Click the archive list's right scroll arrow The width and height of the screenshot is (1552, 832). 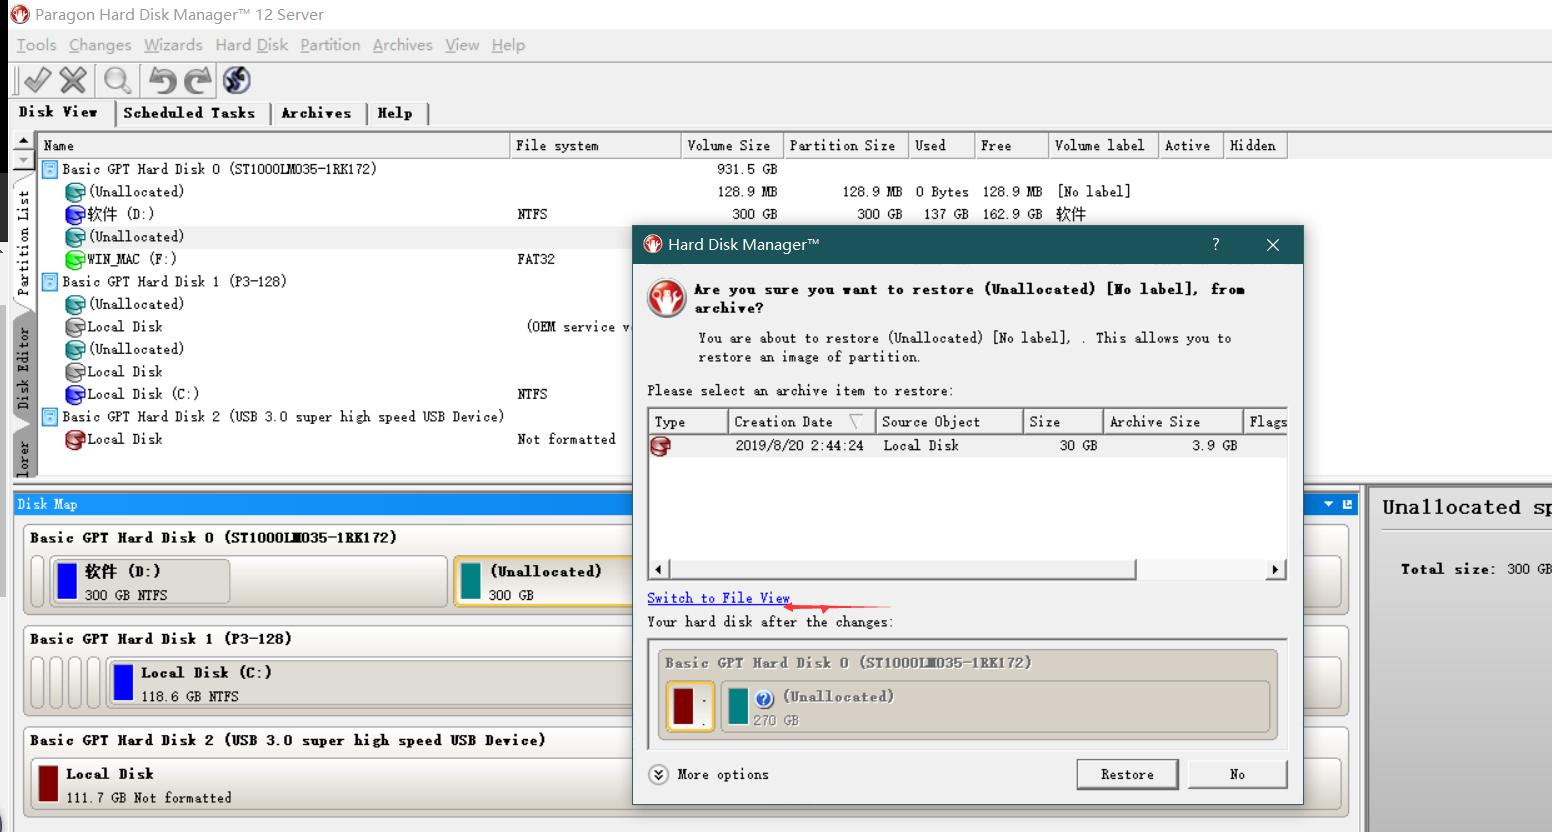pyautogui.click(x=1275, y=569)
